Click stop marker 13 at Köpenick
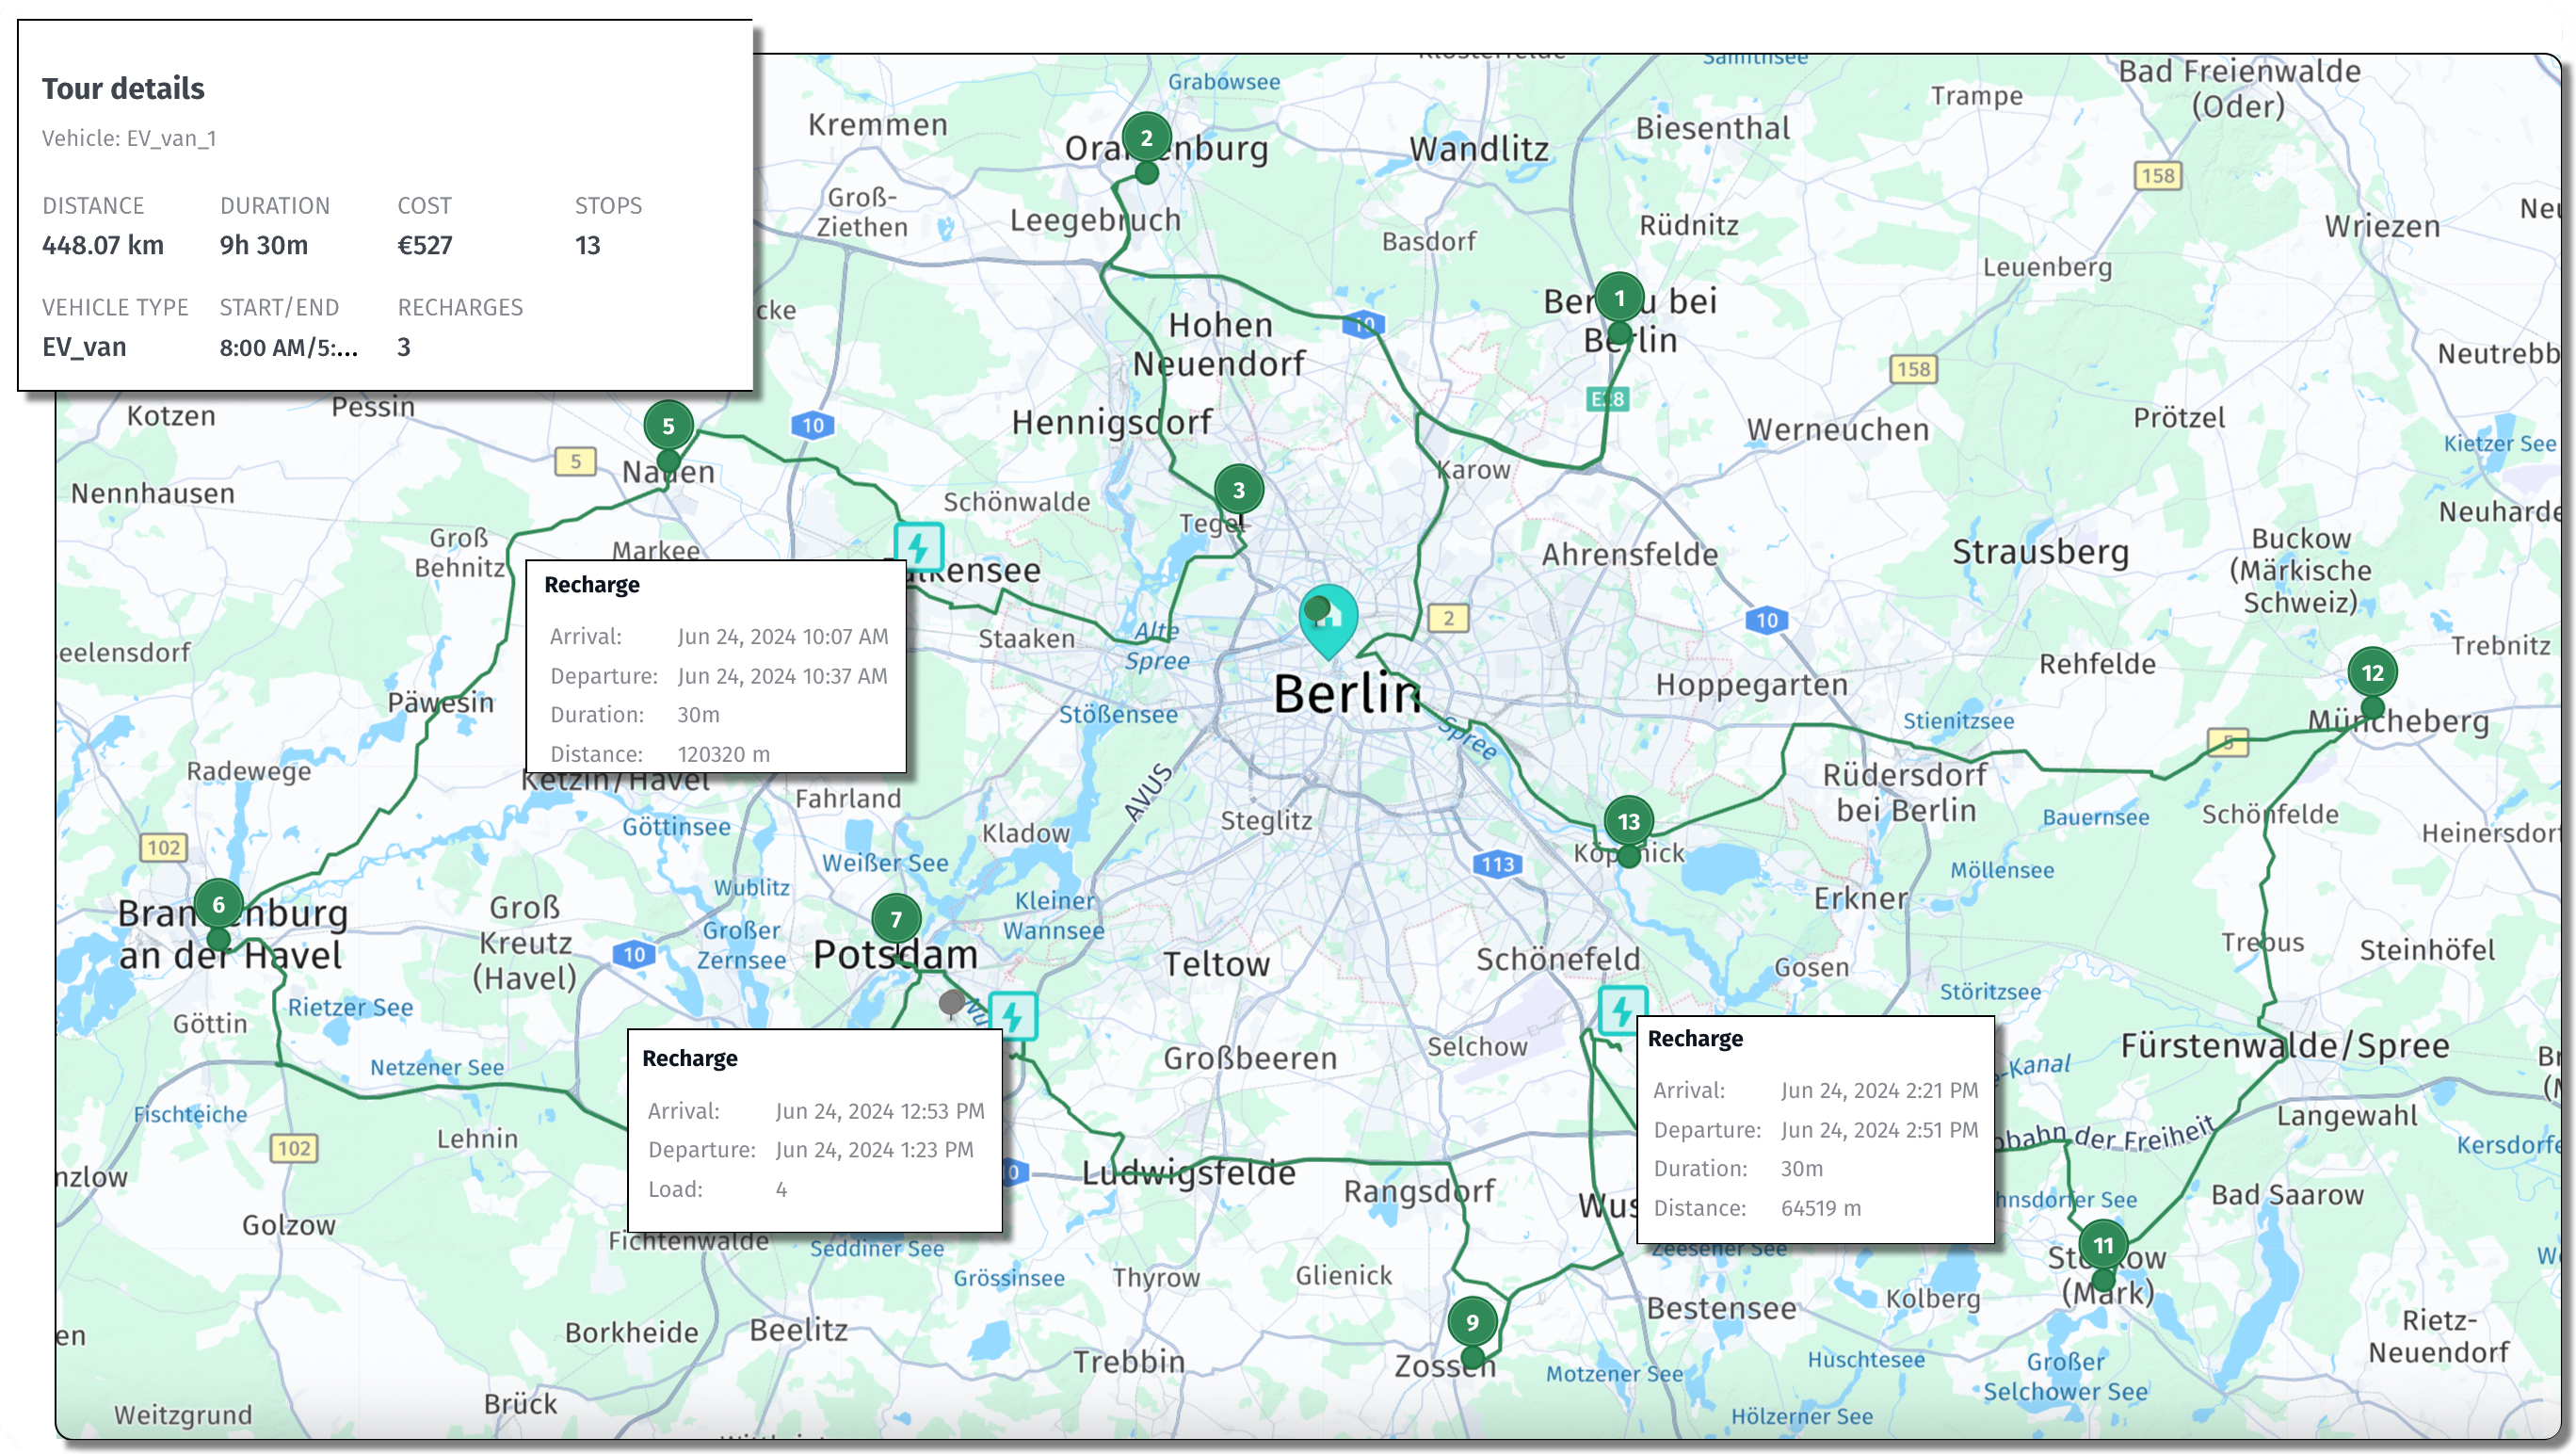2576x1454 pixels. [1628, 821]
